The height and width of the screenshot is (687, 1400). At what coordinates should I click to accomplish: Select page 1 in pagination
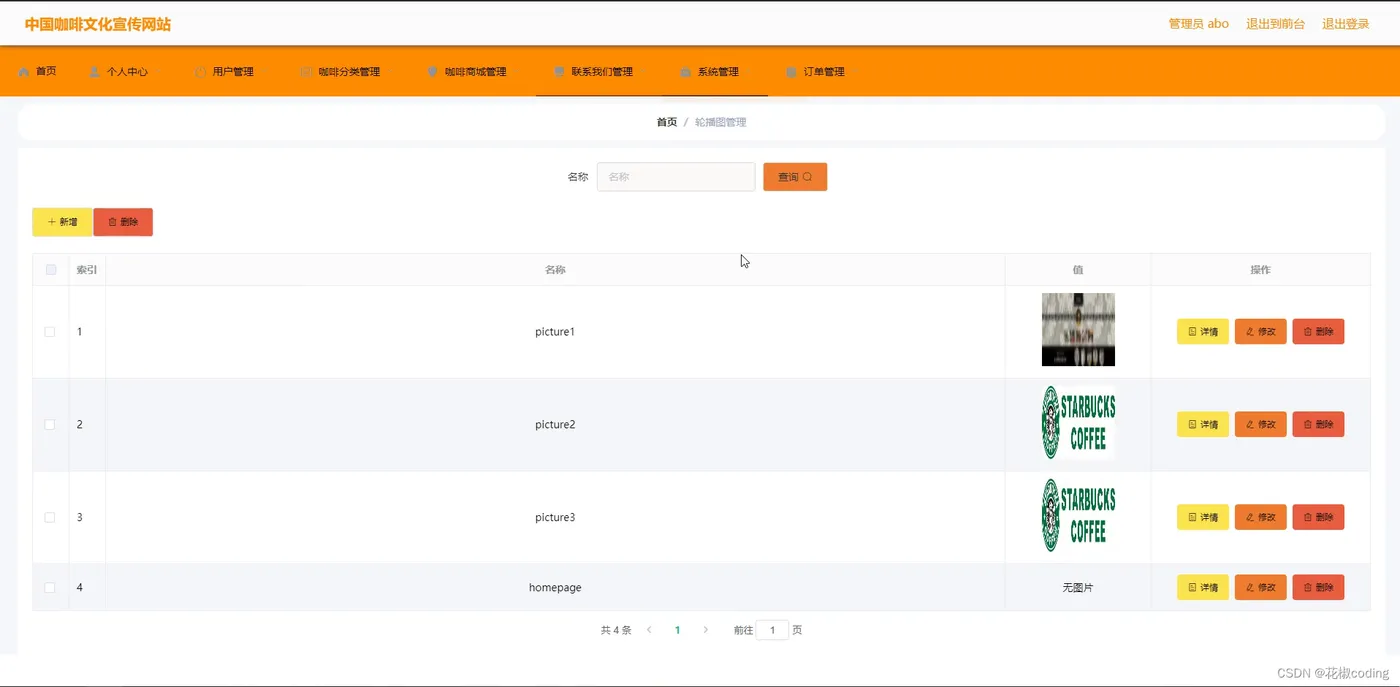[x=678, y=631]
